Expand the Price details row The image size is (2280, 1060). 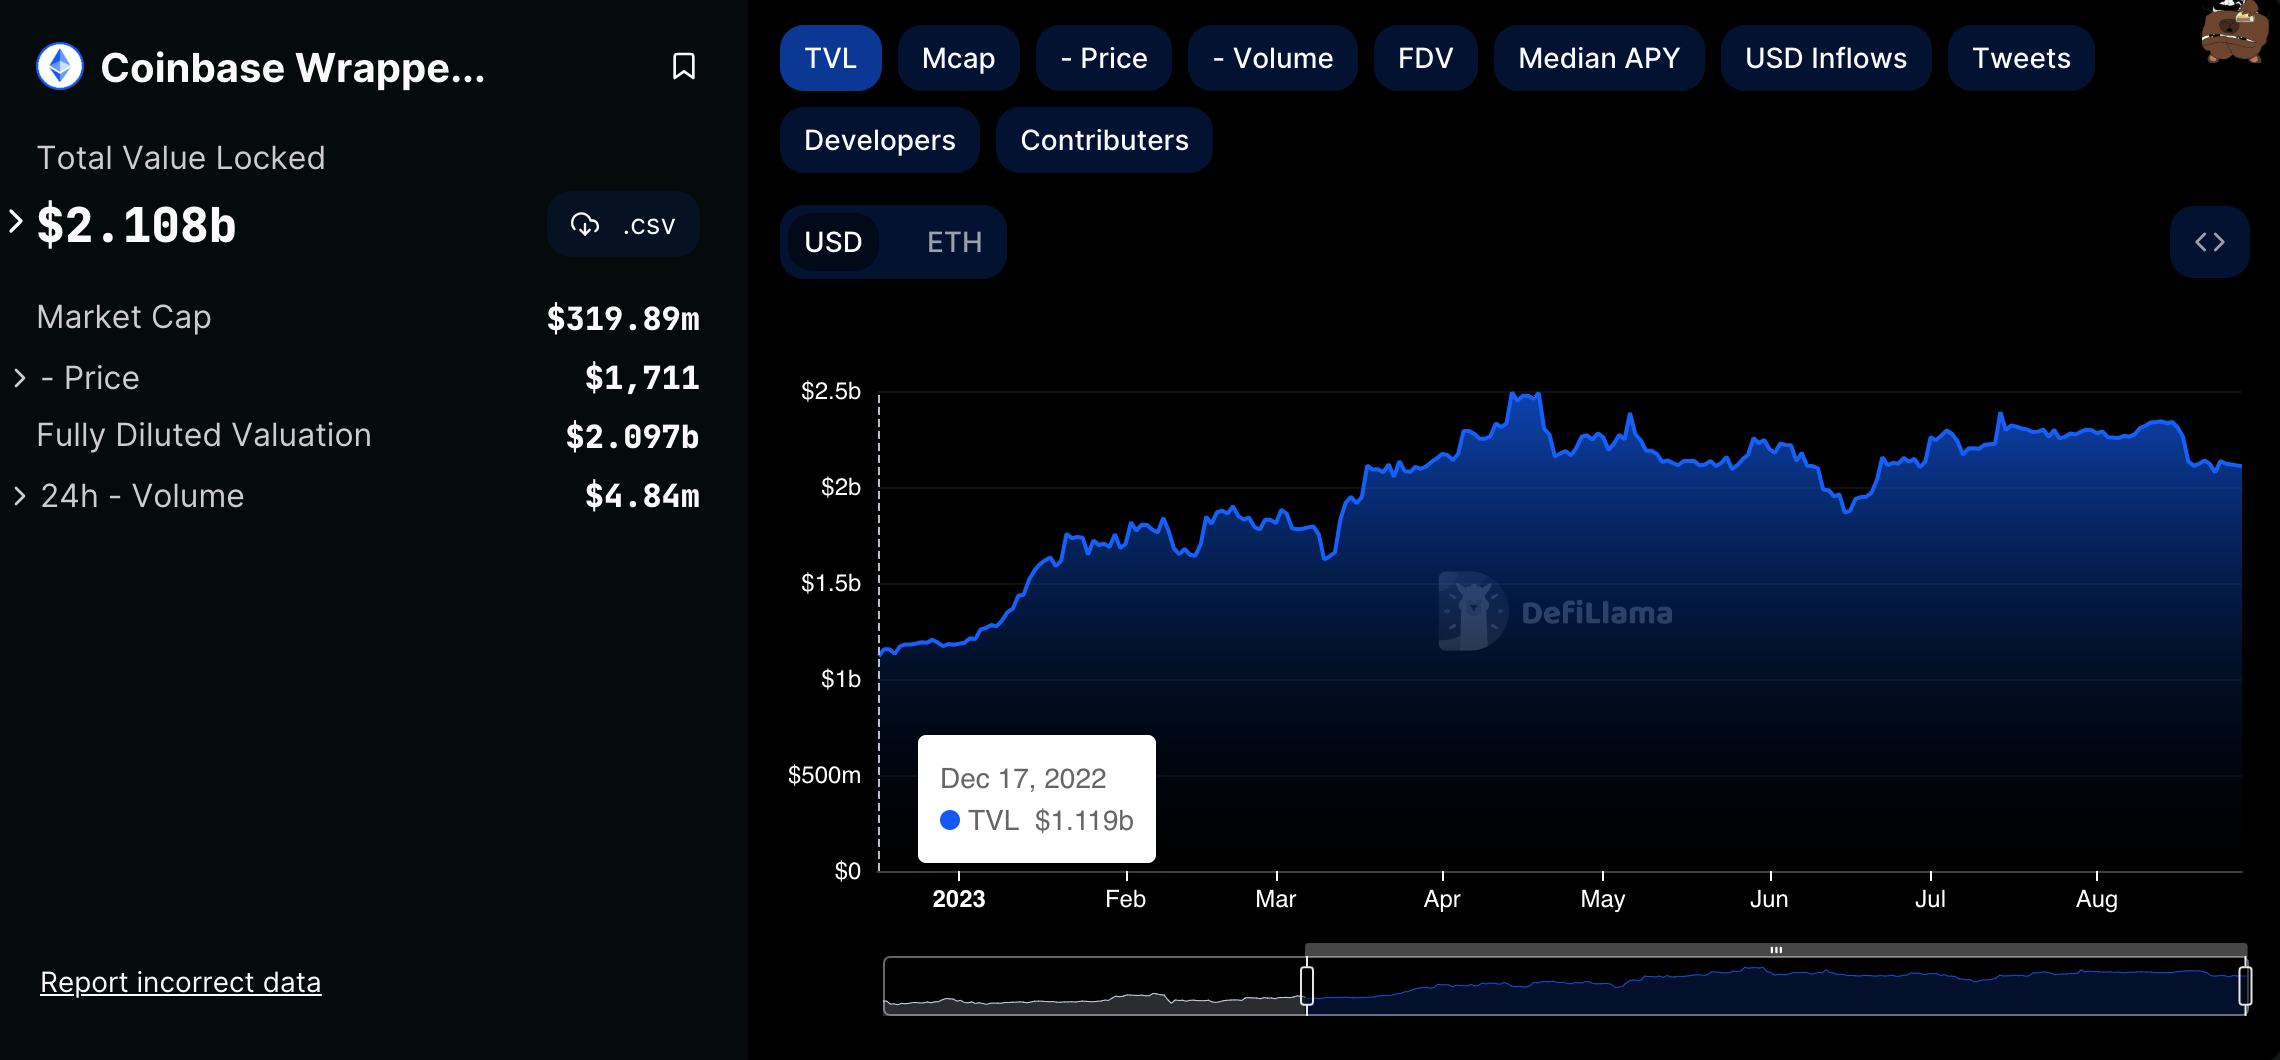pyautogui.click(x=20, y=378)
